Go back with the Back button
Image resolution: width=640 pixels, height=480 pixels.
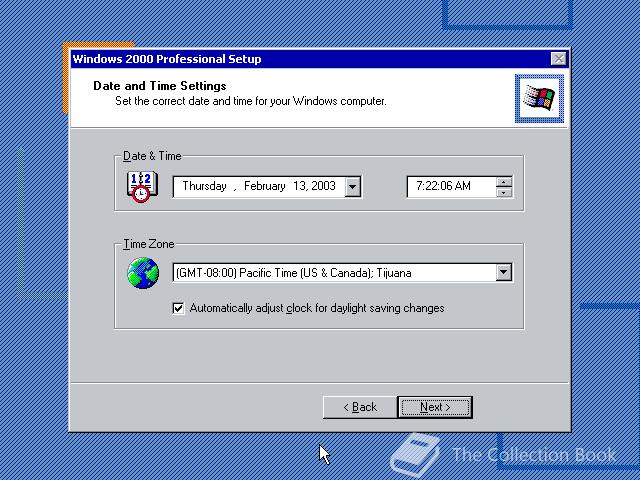(360, 407)
